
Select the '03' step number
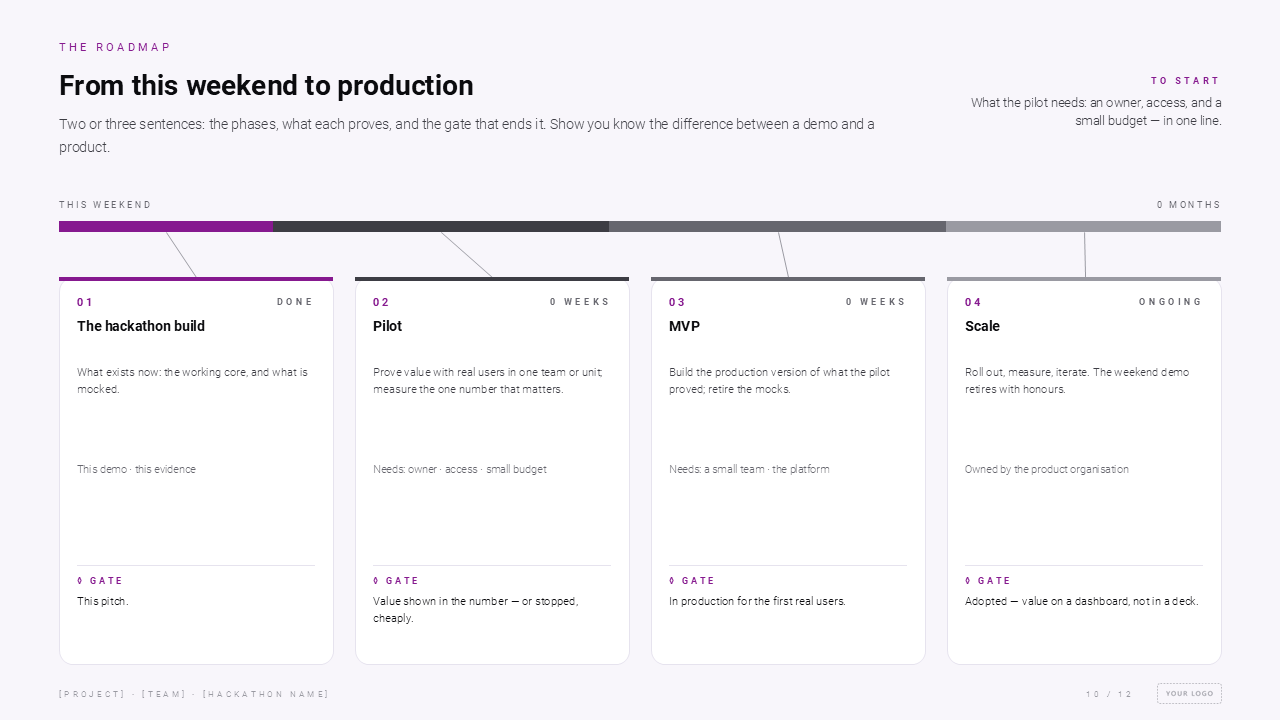(x=677, y=302)
